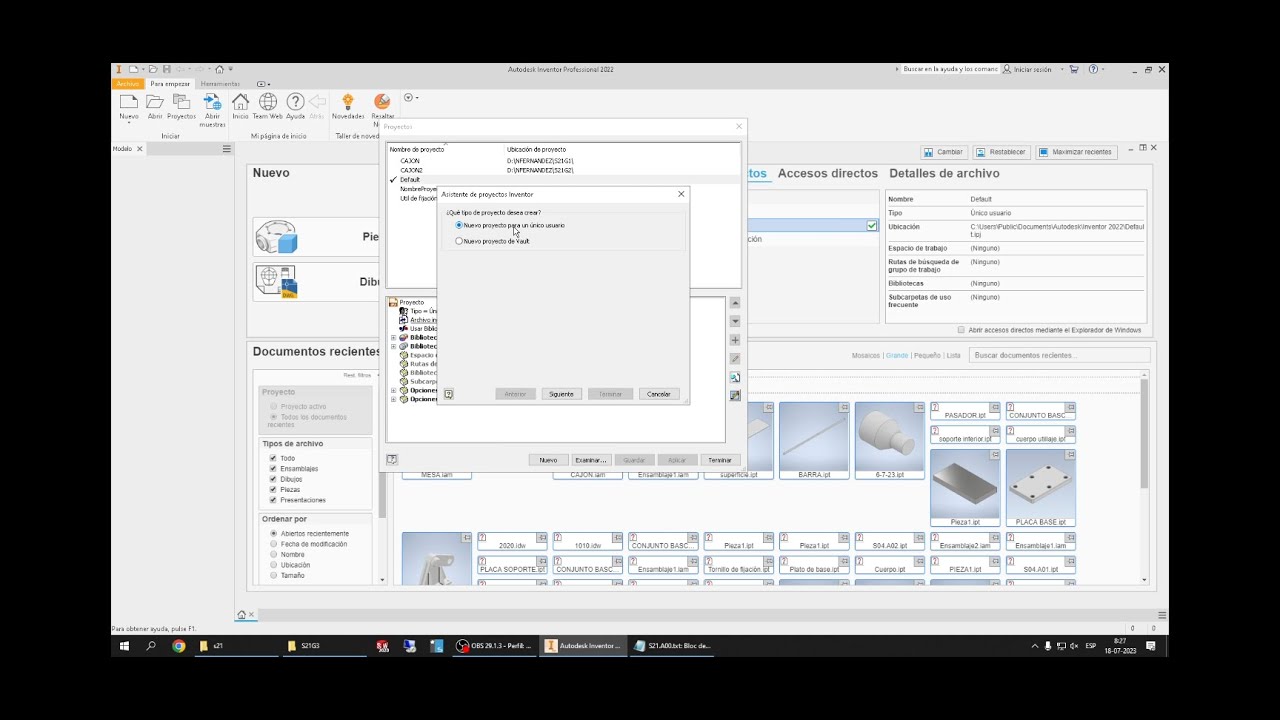Click Abrir muestras ribbon icon
Screen dimensions: 1280x720
[x=212, y=102]
